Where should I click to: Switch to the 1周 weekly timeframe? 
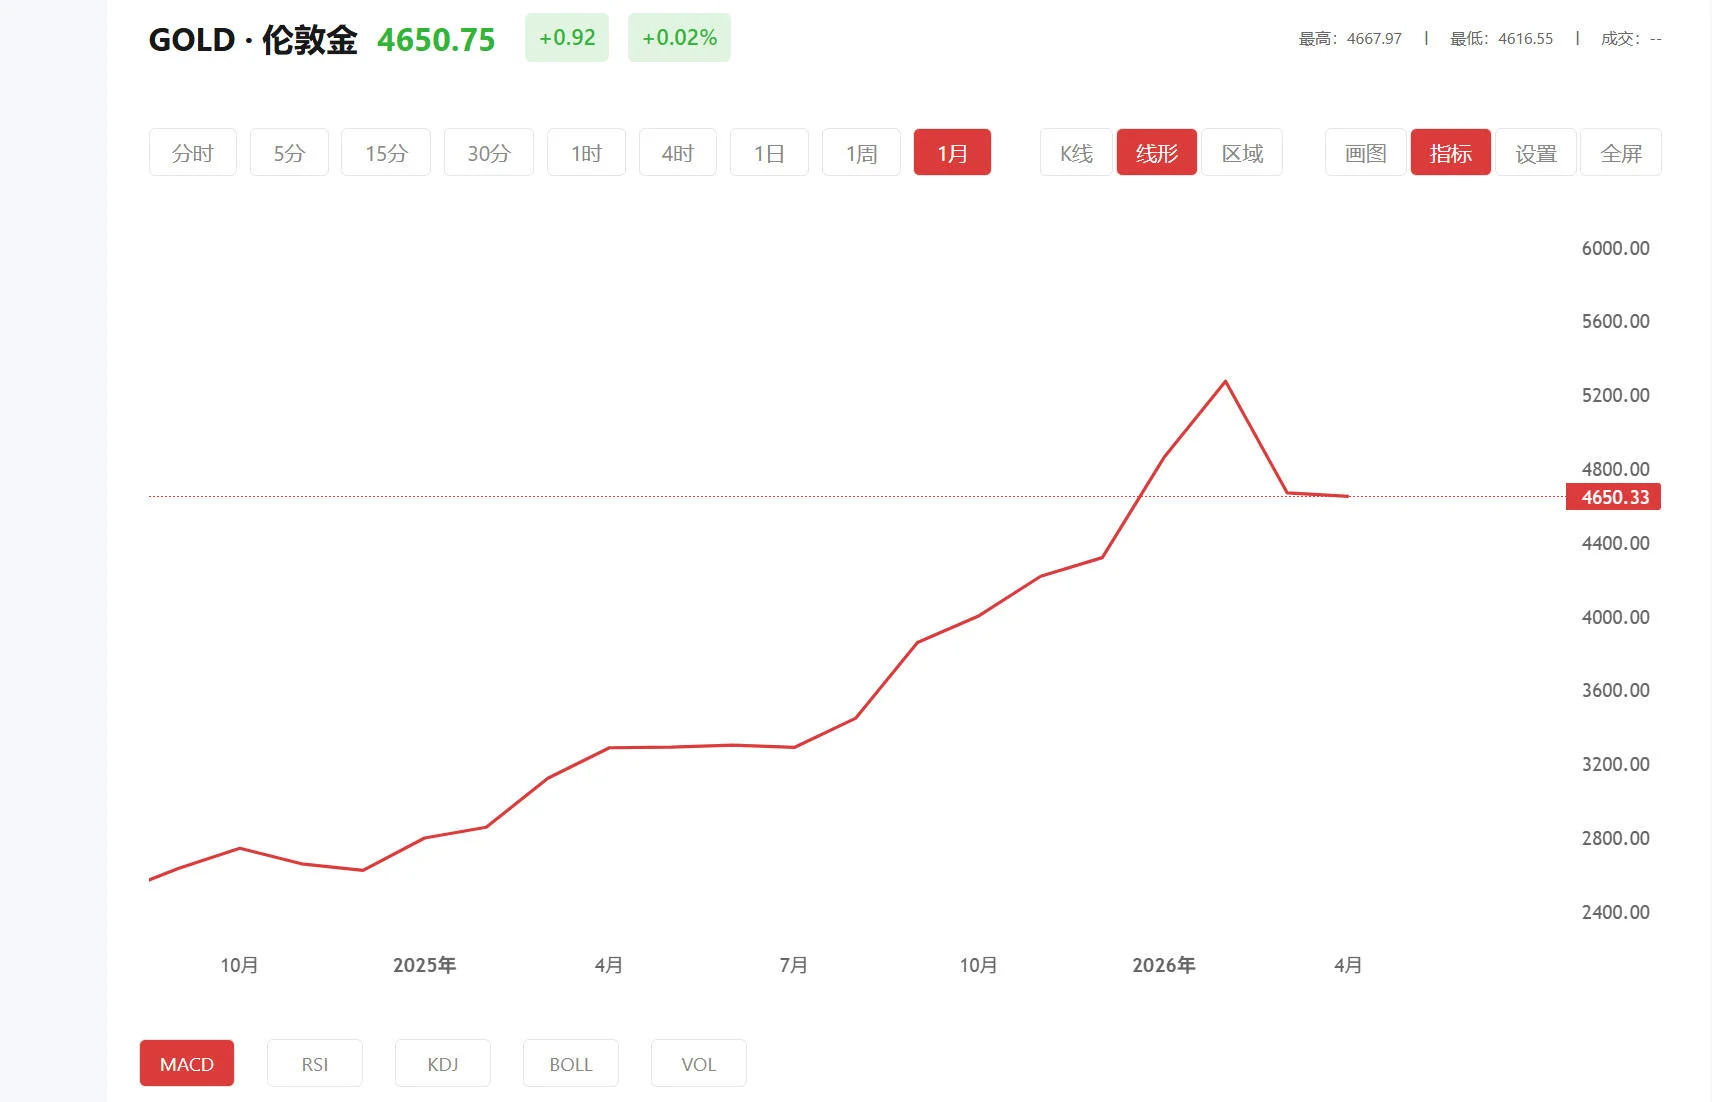(860, 152)
